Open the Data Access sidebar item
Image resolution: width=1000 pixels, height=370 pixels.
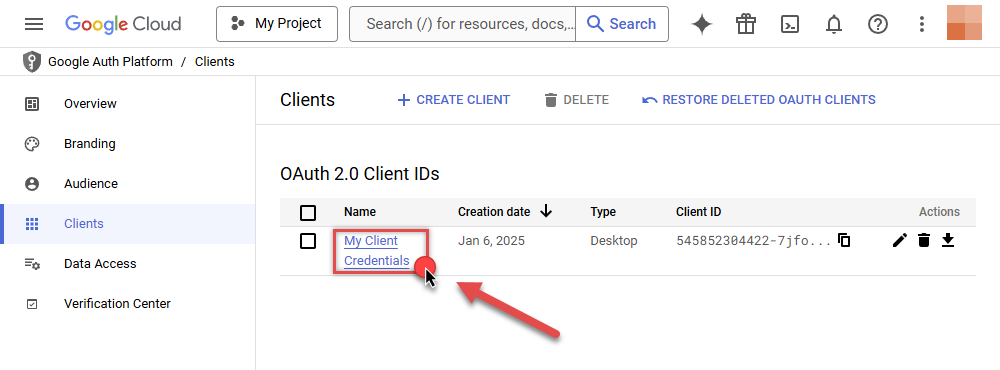pos(128,263)
